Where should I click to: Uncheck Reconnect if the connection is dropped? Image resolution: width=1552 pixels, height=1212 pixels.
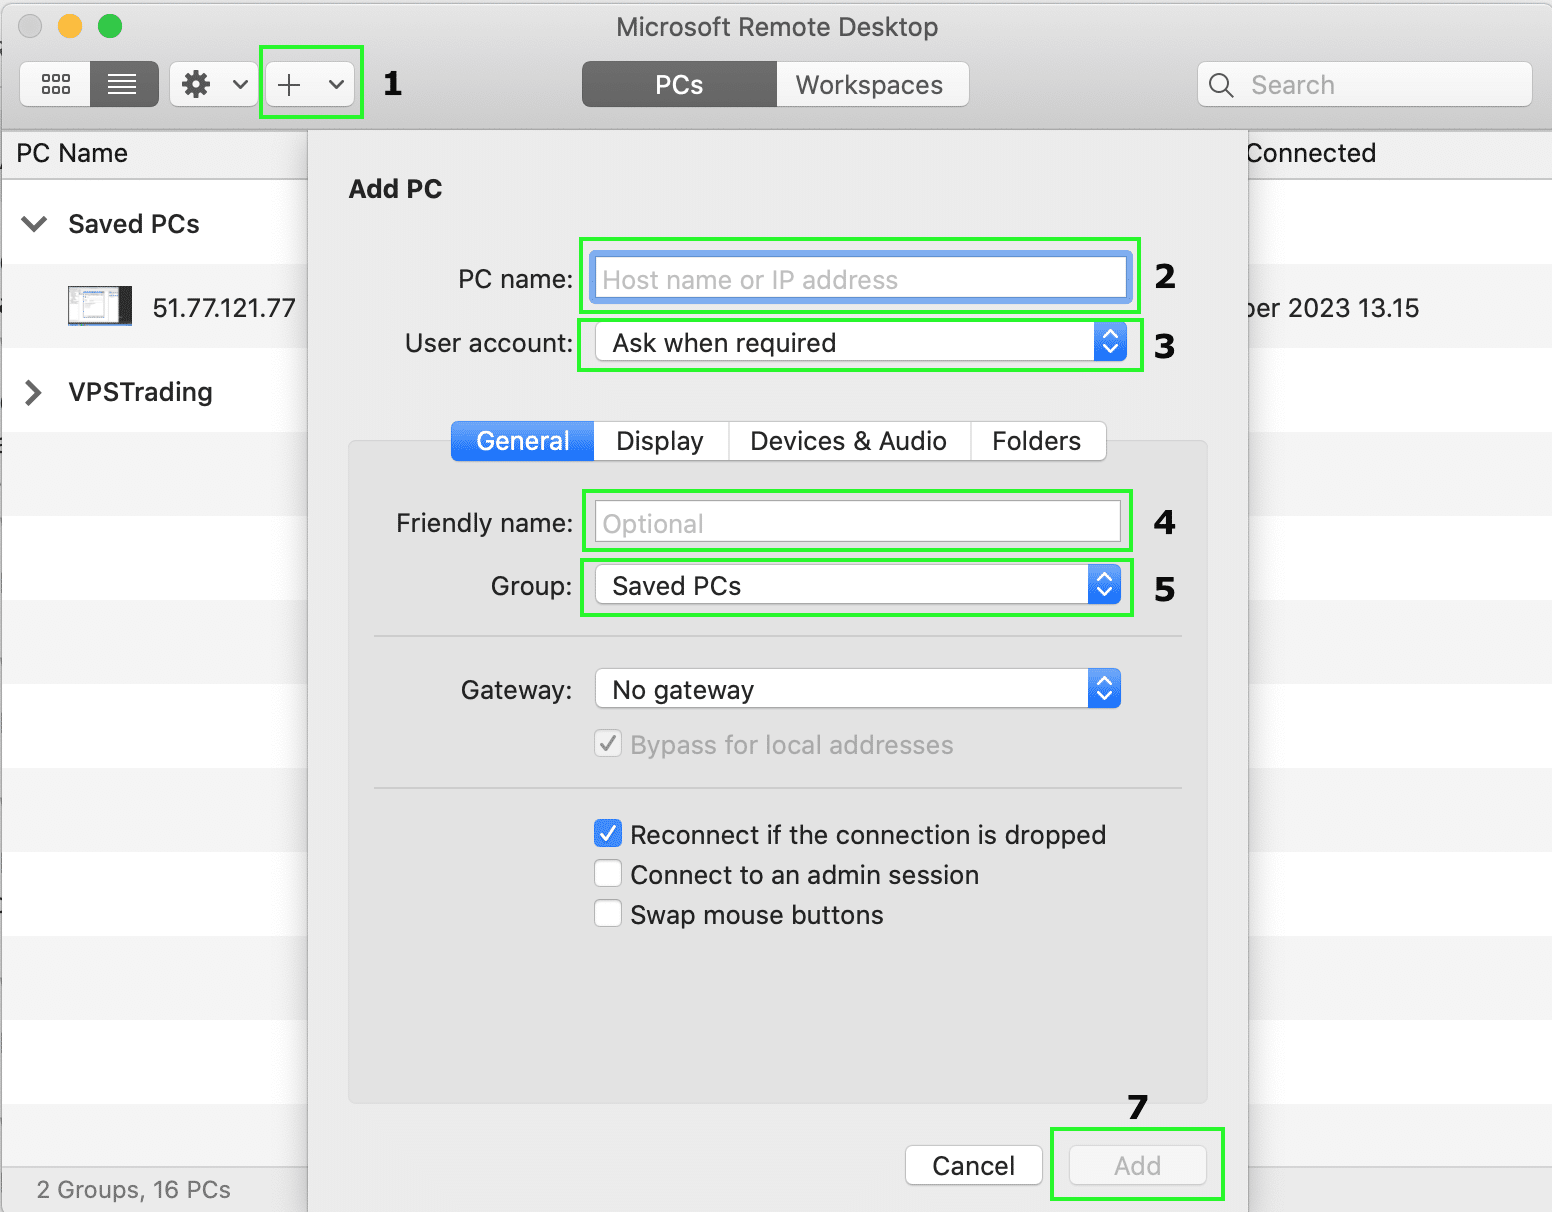click(608, 834)
